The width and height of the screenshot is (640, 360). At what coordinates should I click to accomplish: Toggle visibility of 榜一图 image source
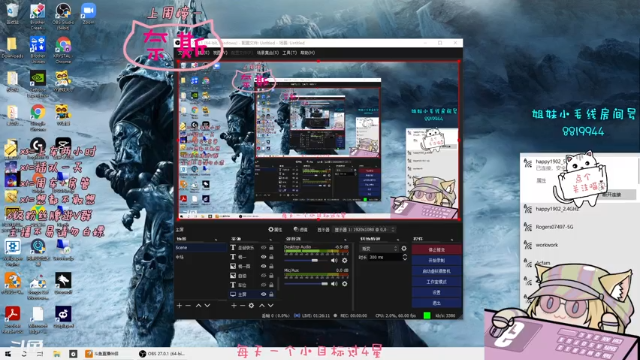pyautogui.click(x=263, y=266)
